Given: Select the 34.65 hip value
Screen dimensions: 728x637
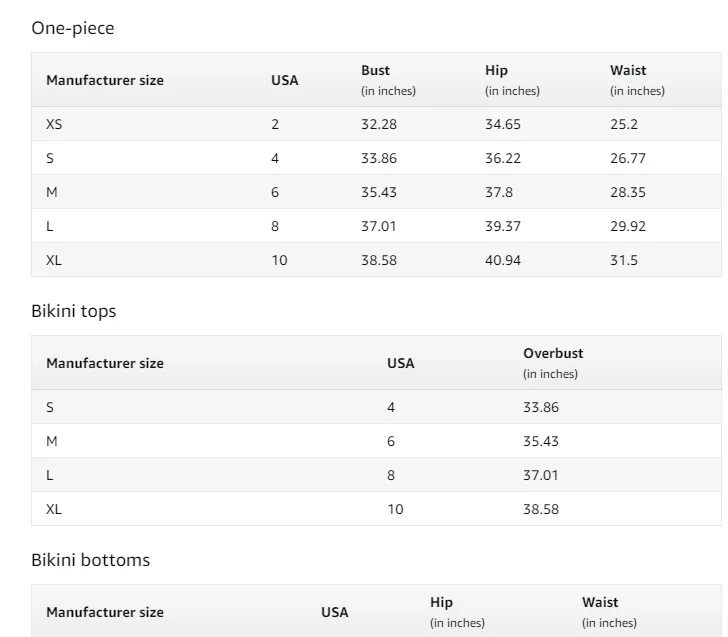Looking at the screenshot, I should [503, 125].
